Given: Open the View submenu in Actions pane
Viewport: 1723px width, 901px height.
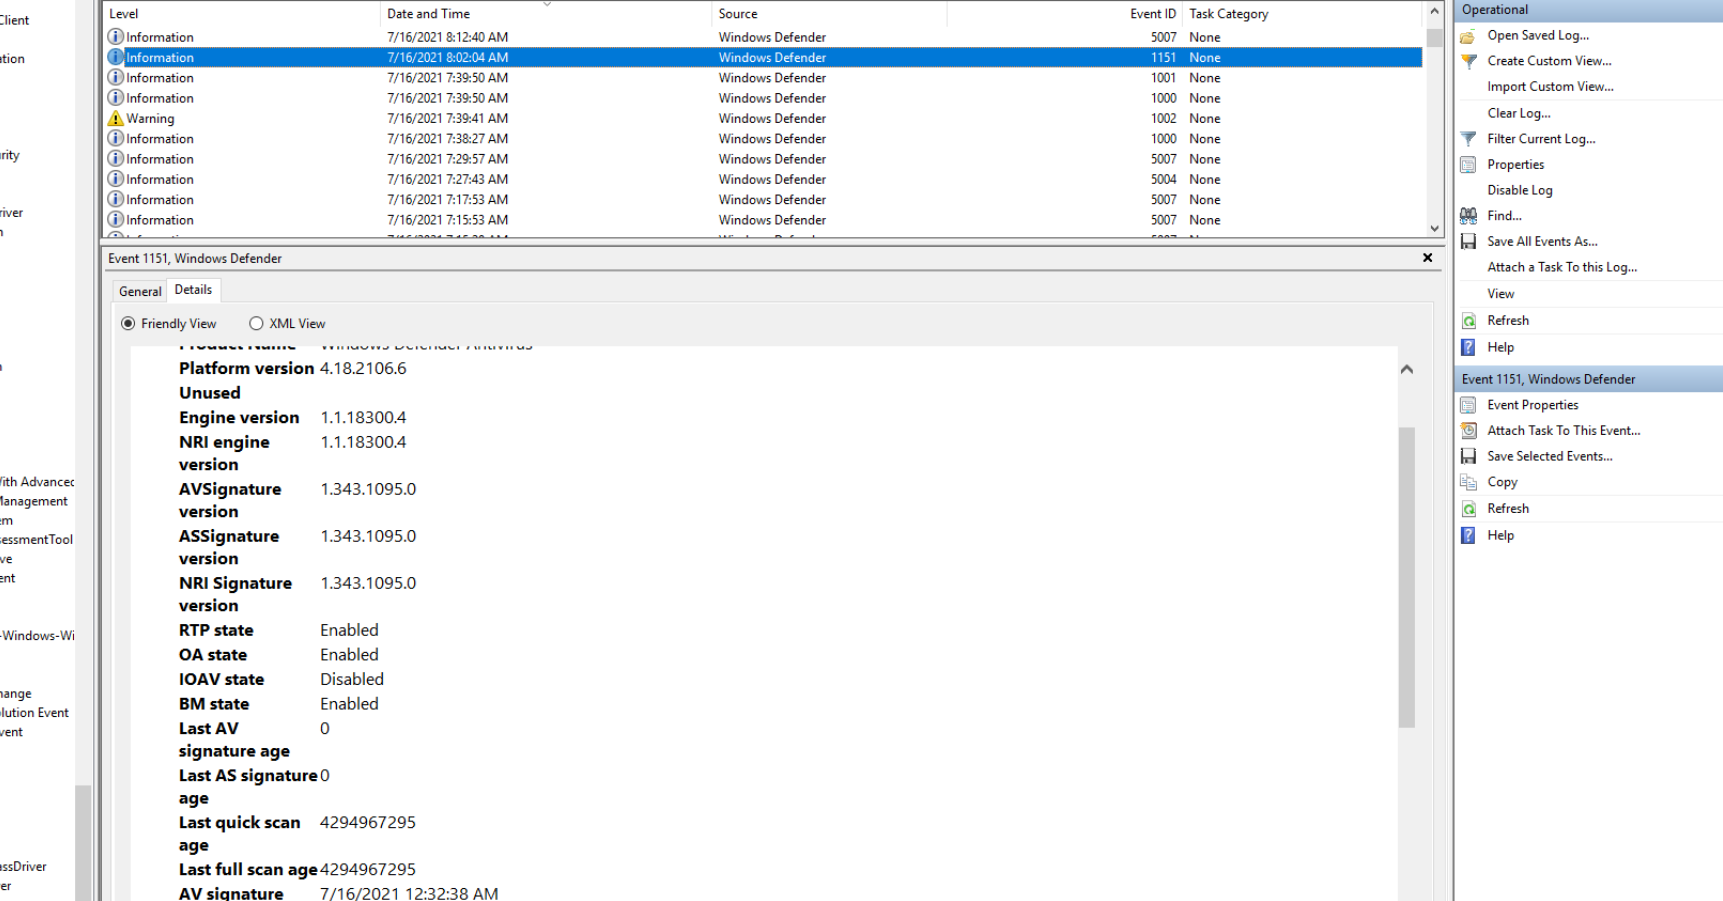Looking at the screenshot, I should pos(1500,294).
